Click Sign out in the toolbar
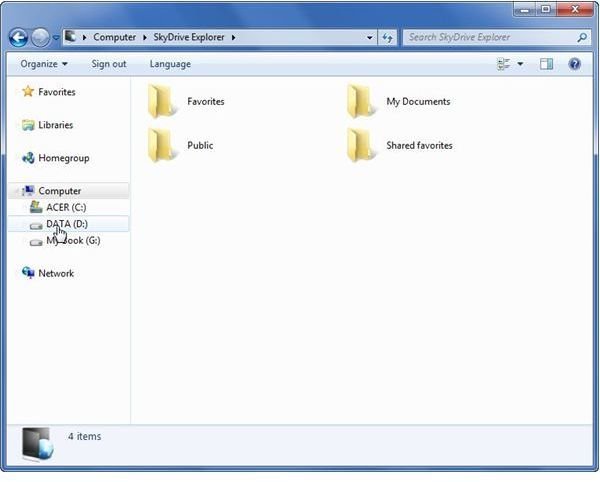The image size is (600, 482). 109,64
